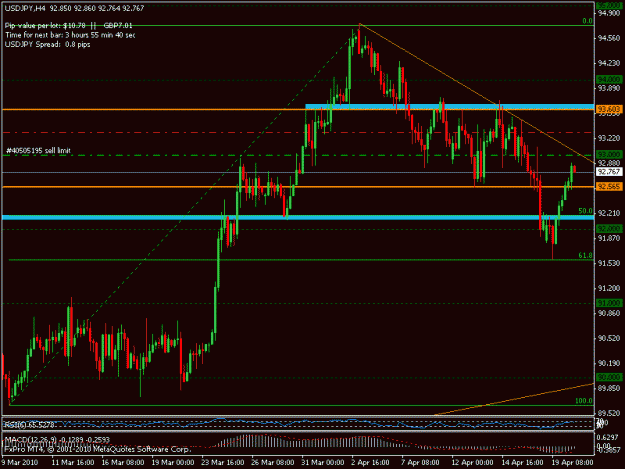Select the green dash-dot sell limit order line
This screenshot has height=469, width=625.
point(297,155)
